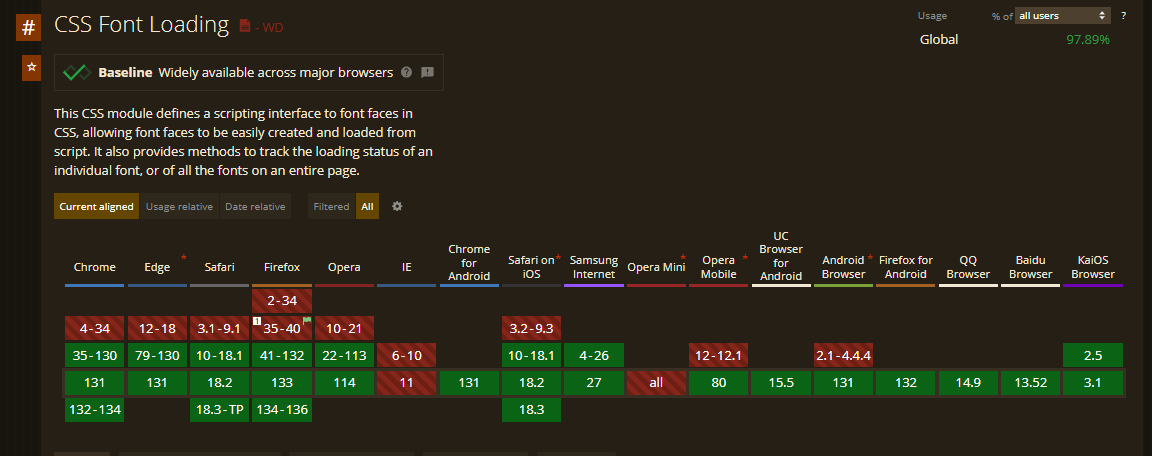Click Opera Mobile 12-12.1 cell
Viewport: 1152px width, 456px height.
[x=719, y=355]
